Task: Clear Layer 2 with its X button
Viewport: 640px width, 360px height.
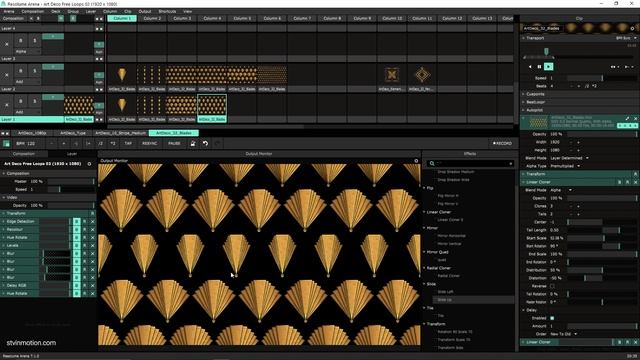Action: (7, 105)
